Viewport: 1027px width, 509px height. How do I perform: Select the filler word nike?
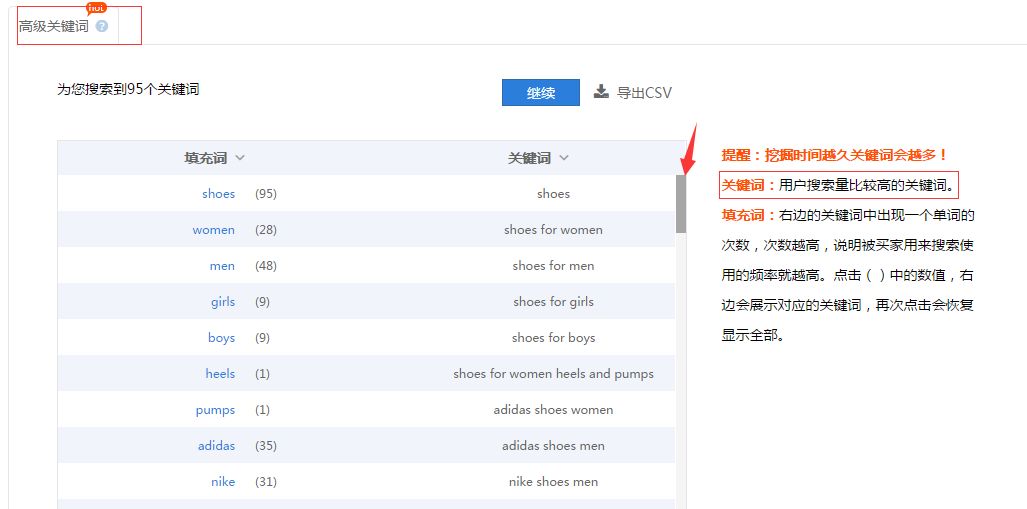(x=223, y=481)
